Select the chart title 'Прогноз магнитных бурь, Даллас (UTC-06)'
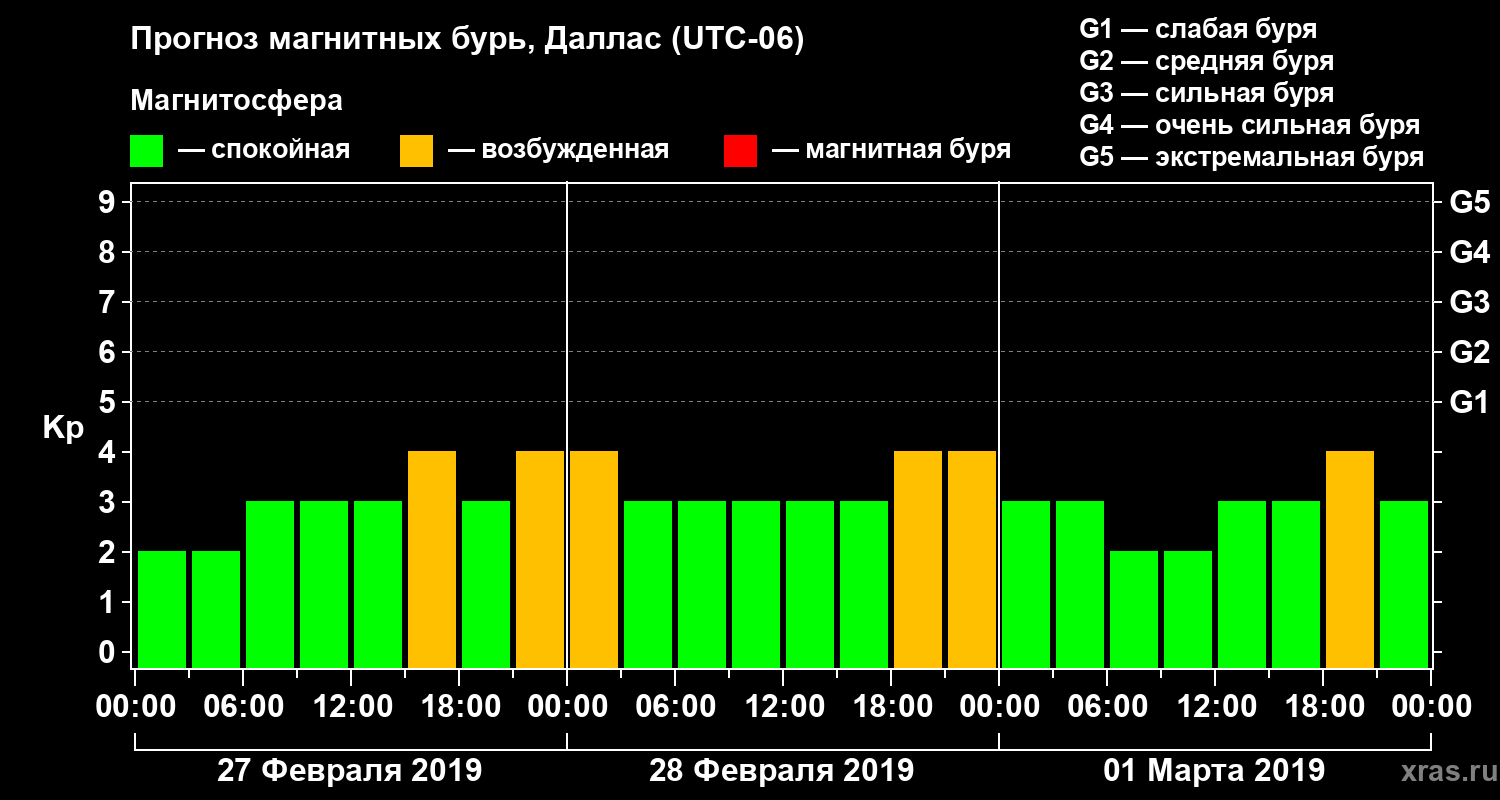Screen dimensions: 1500x800 (467, 41)
